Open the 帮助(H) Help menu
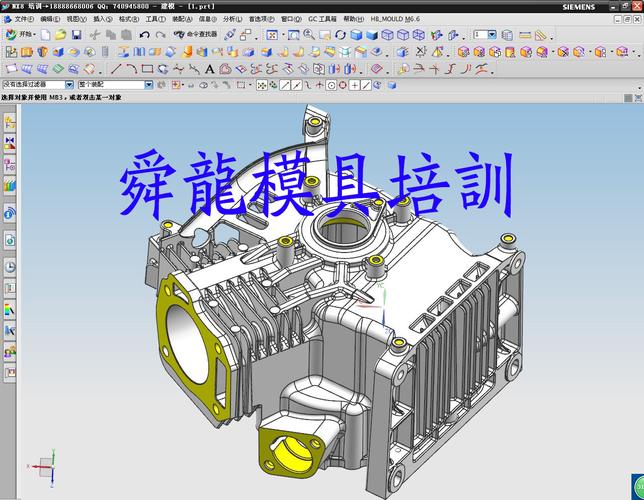Viewport: 644px width, 500px height. (353, 19)
